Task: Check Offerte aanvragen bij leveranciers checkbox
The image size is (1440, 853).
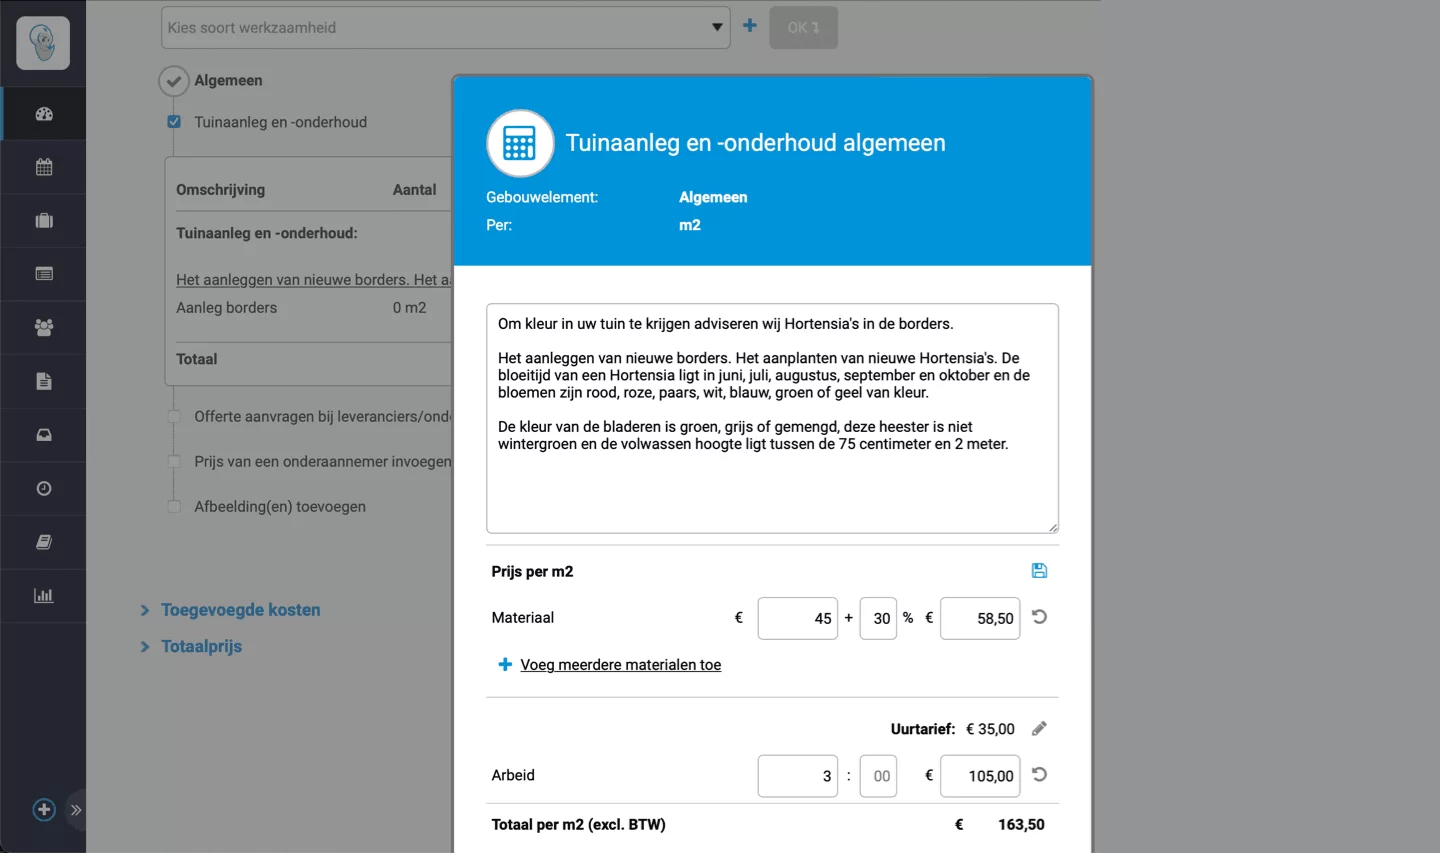Action: (174, 416)
